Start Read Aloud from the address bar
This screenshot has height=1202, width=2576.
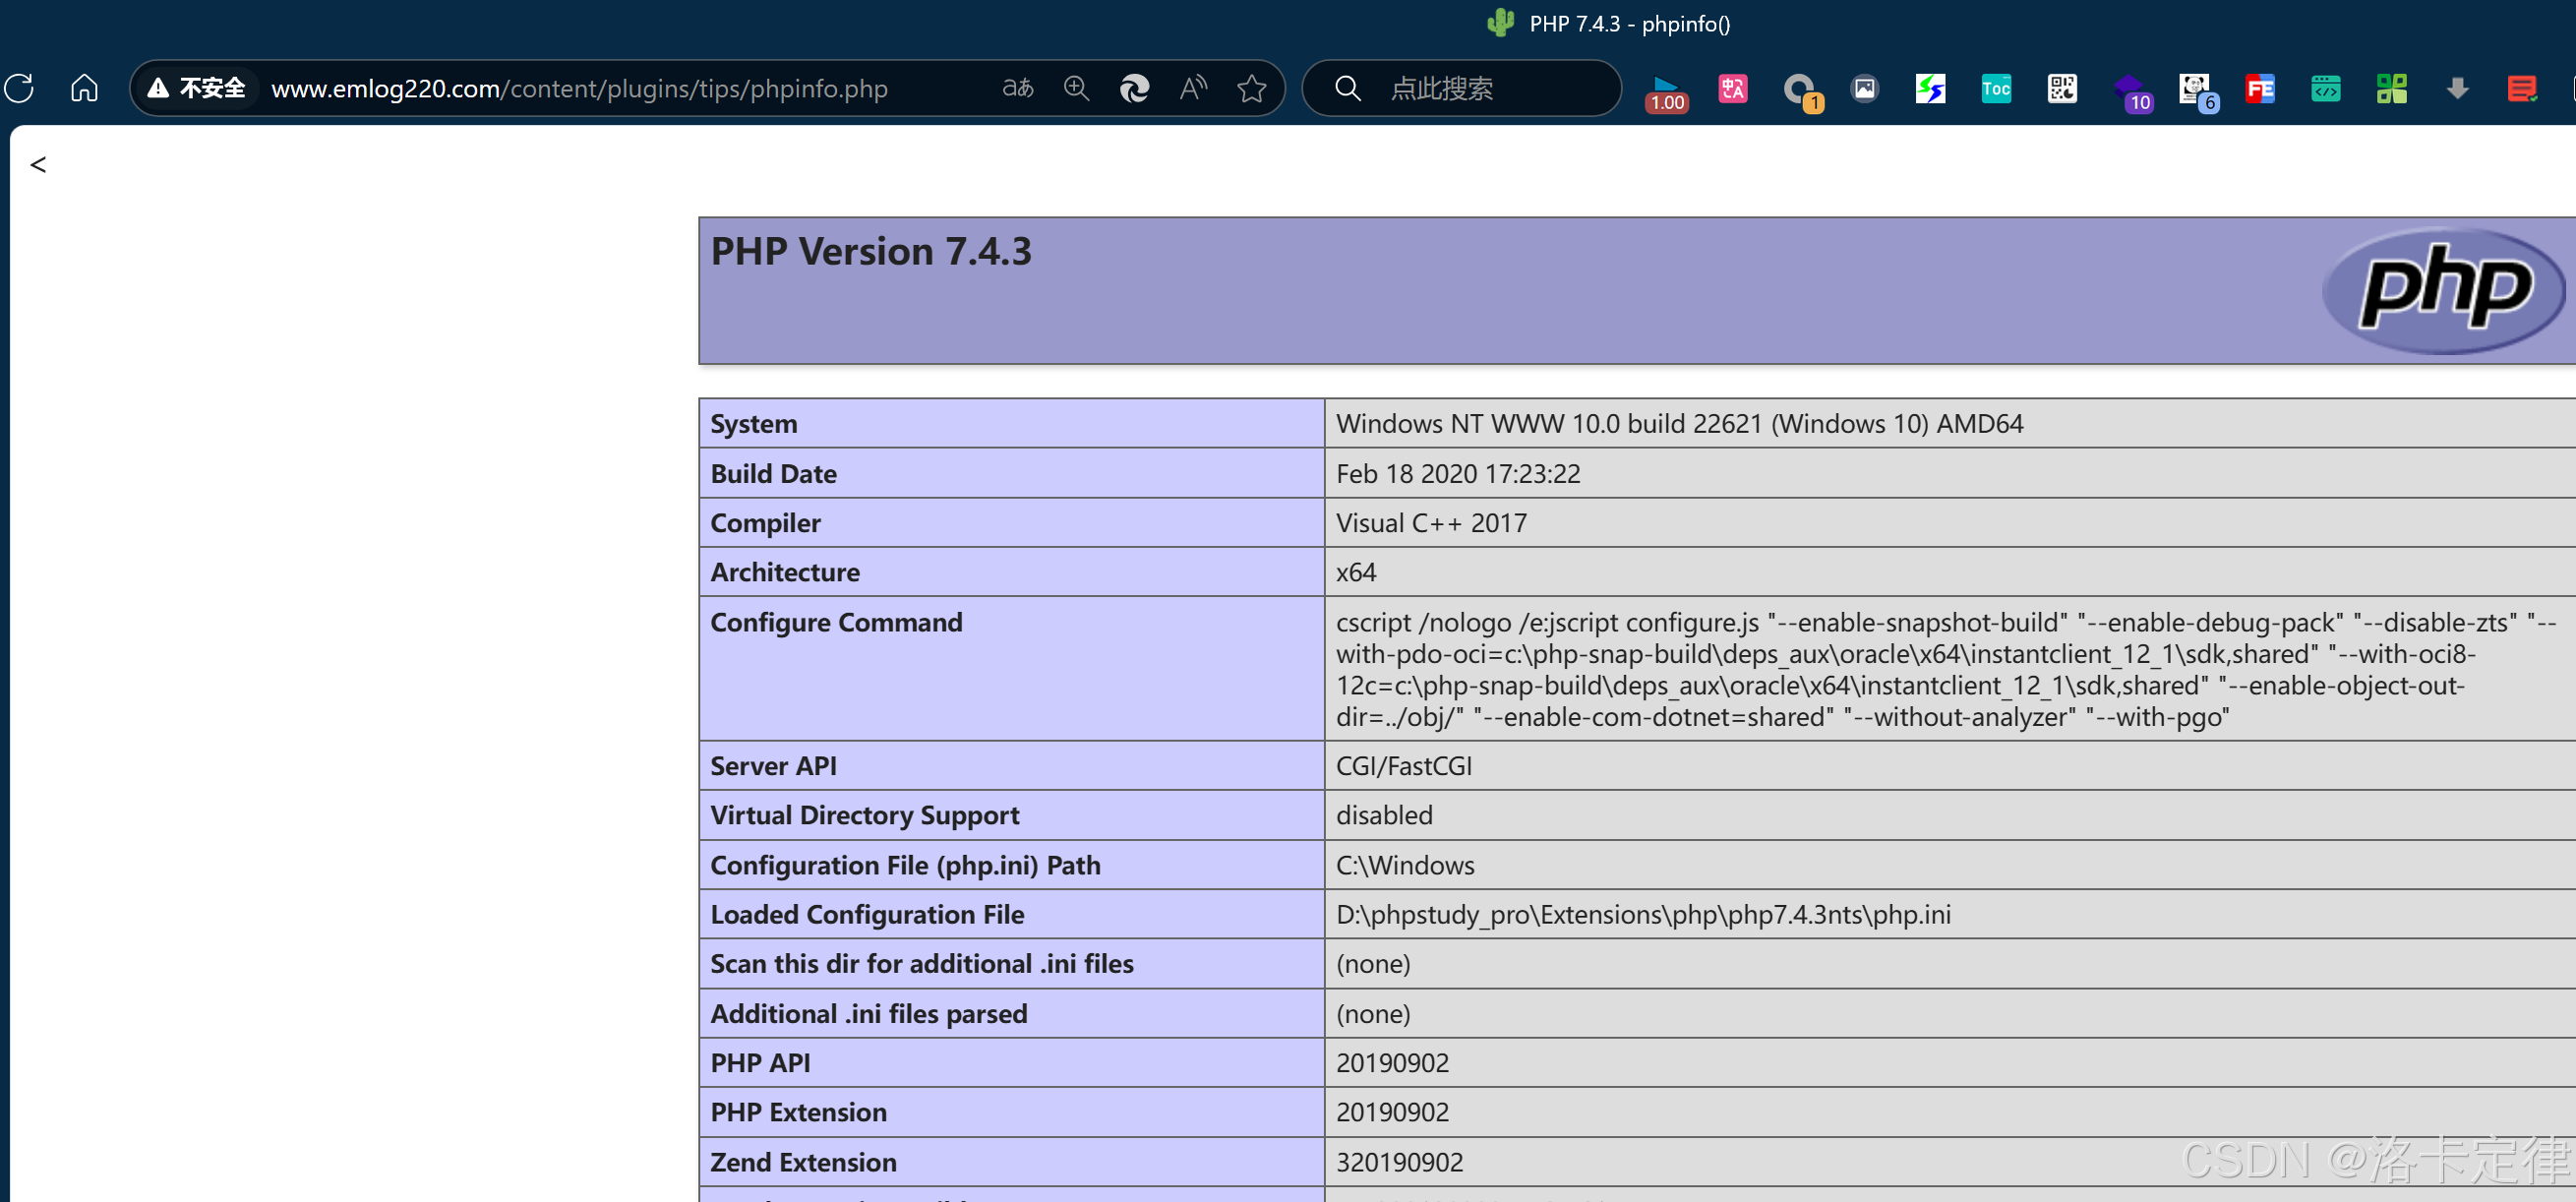pos(1192,88)
